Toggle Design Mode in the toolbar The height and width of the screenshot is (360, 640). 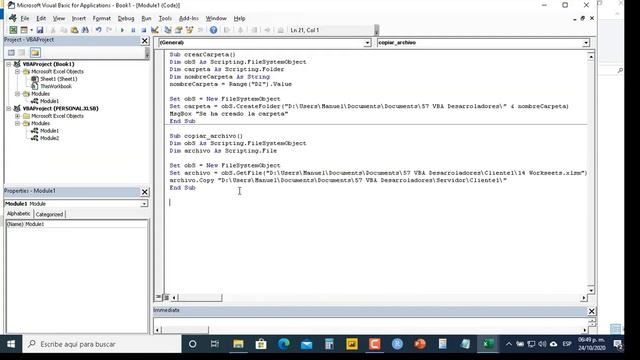pos(155,30)
